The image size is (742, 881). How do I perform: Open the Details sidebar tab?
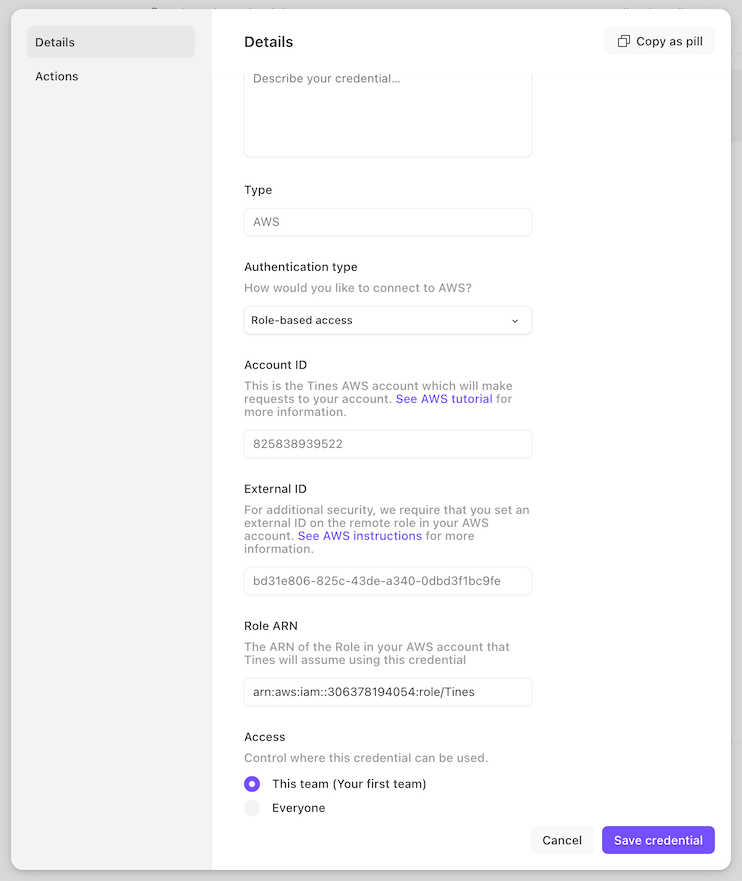point(111,42)
